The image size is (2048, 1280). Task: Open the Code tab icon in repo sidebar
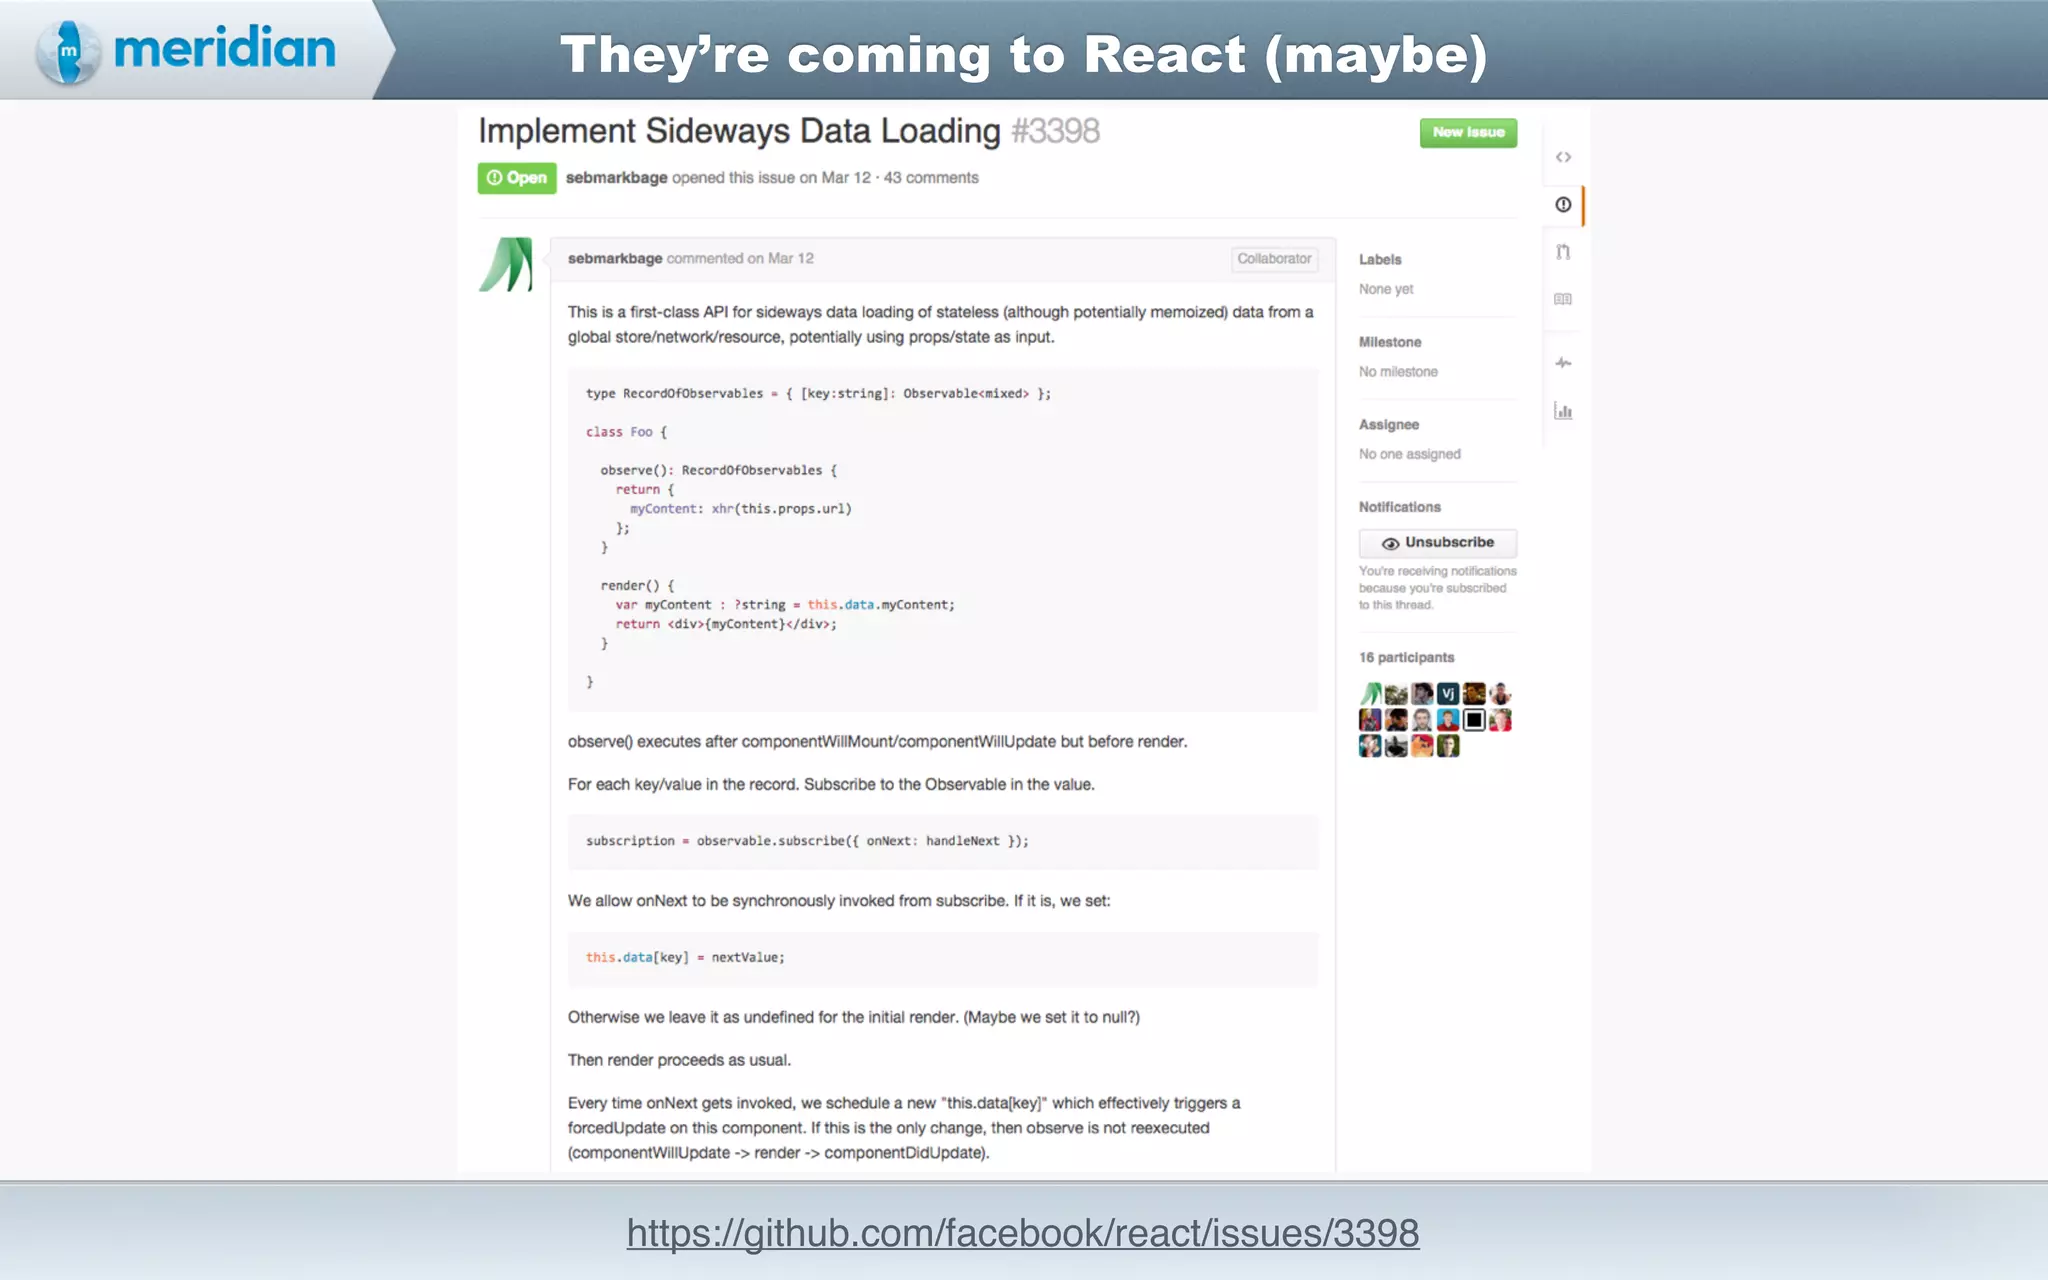pyautogui.click(x=1563, y=157)
